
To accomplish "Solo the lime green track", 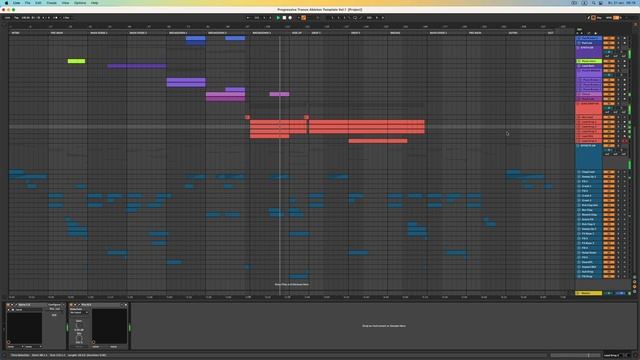I will 618,61.
